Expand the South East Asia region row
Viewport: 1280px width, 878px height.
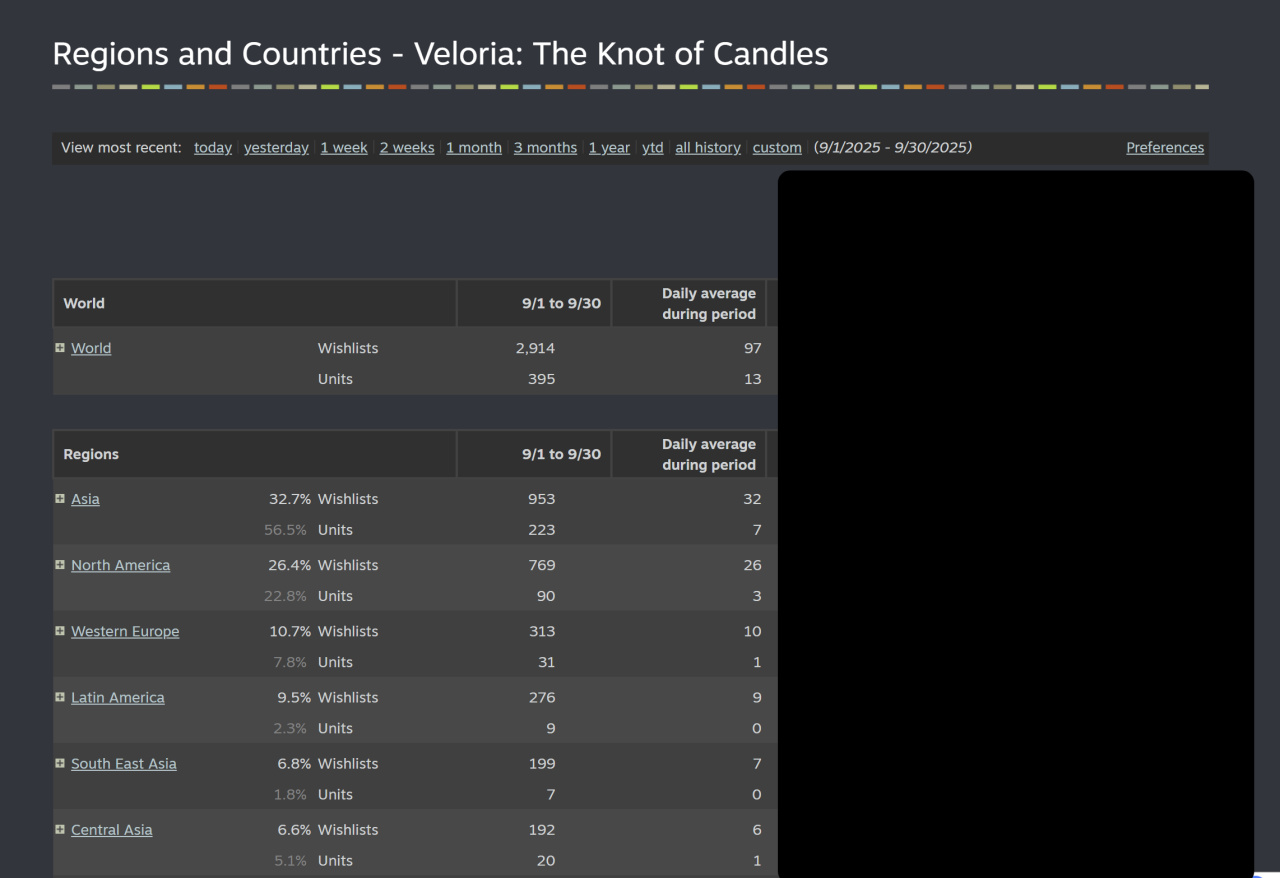[60, 763]
